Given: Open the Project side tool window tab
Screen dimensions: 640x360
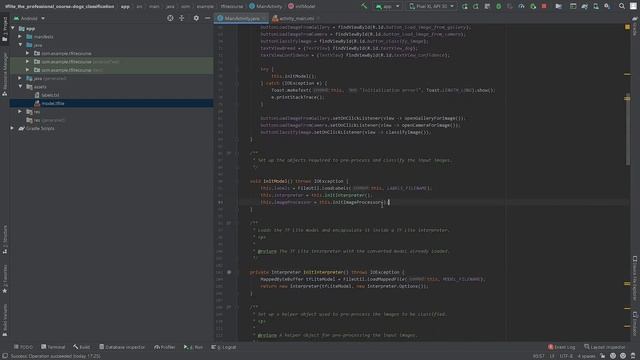Looking at the screenshot, I should pyautogui.click(x=4, y=29).
